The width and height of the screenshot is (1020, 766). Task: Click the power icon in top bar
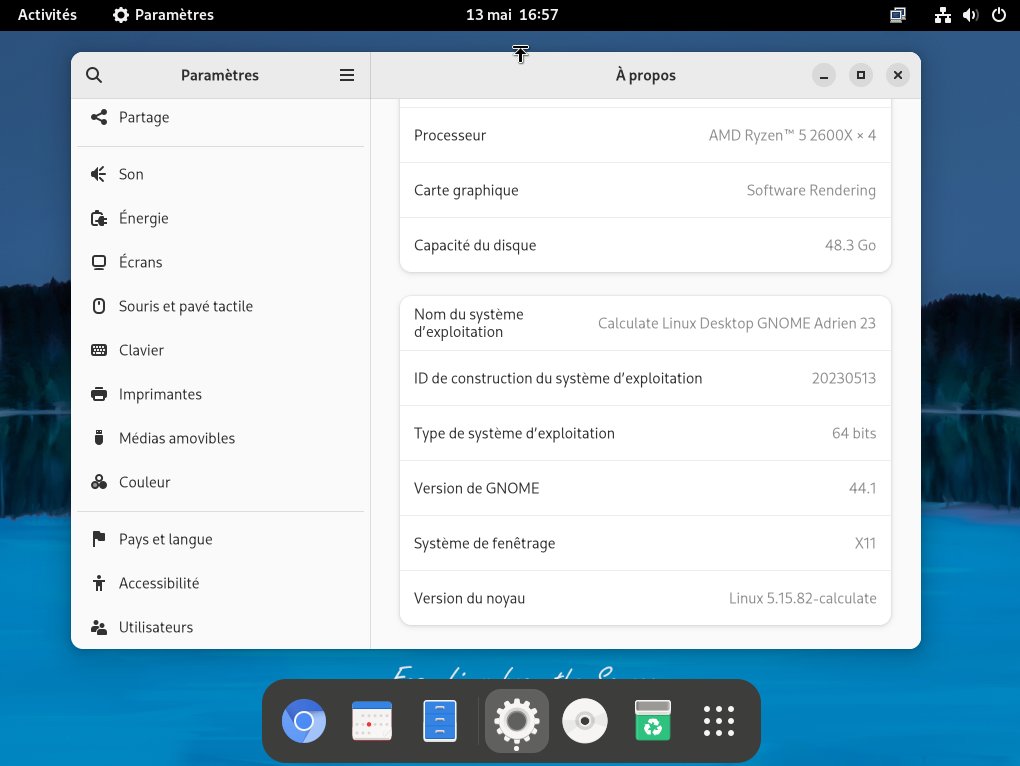999,15
